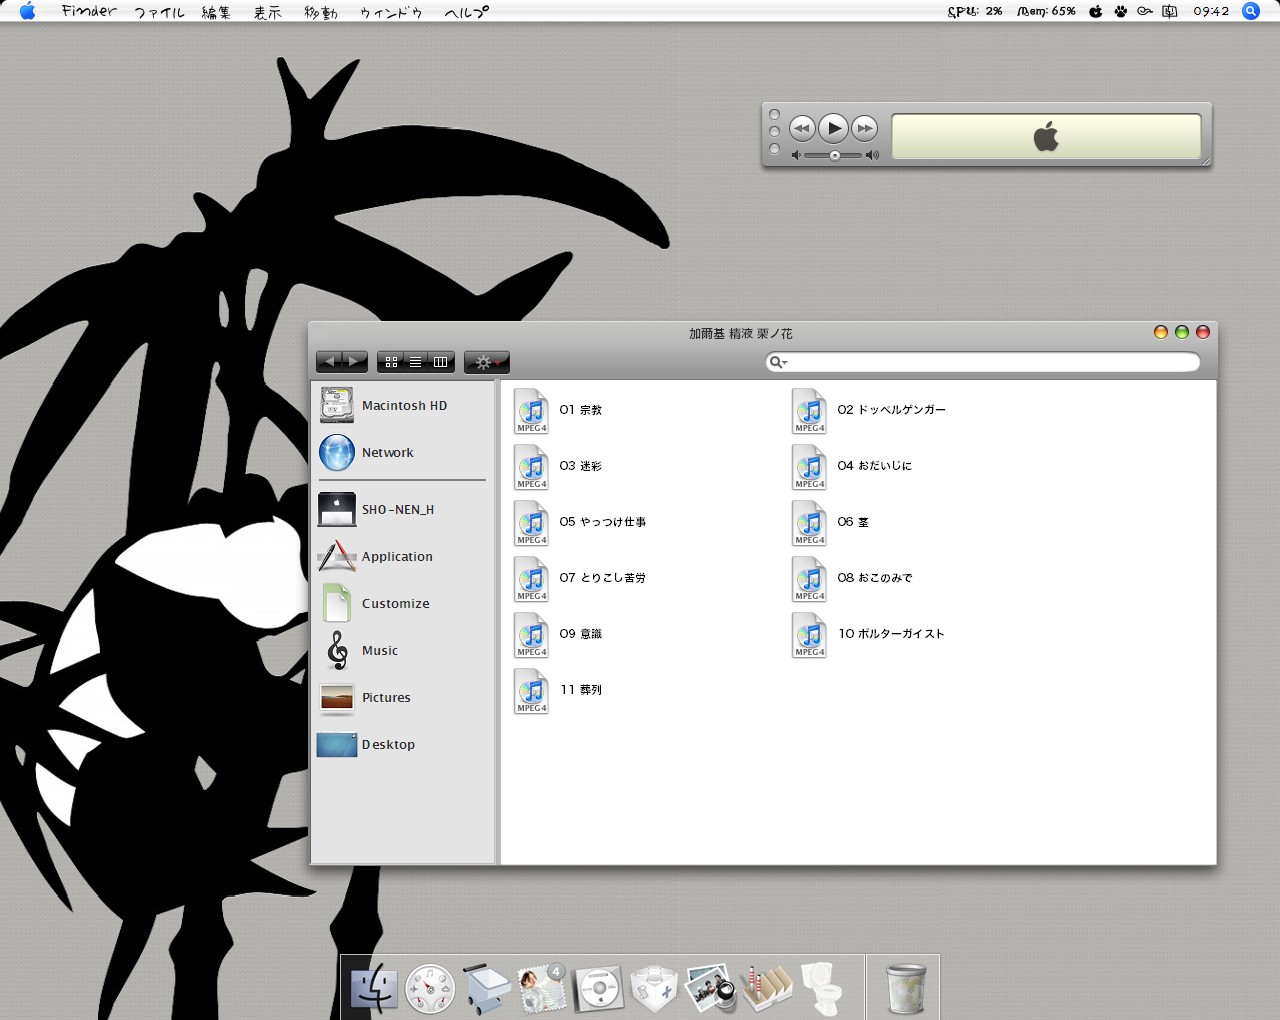Play music in the iTunes mini player
Image resolution: width=1280 pixels, height=1020 pixels.
(x=834, y=128)
